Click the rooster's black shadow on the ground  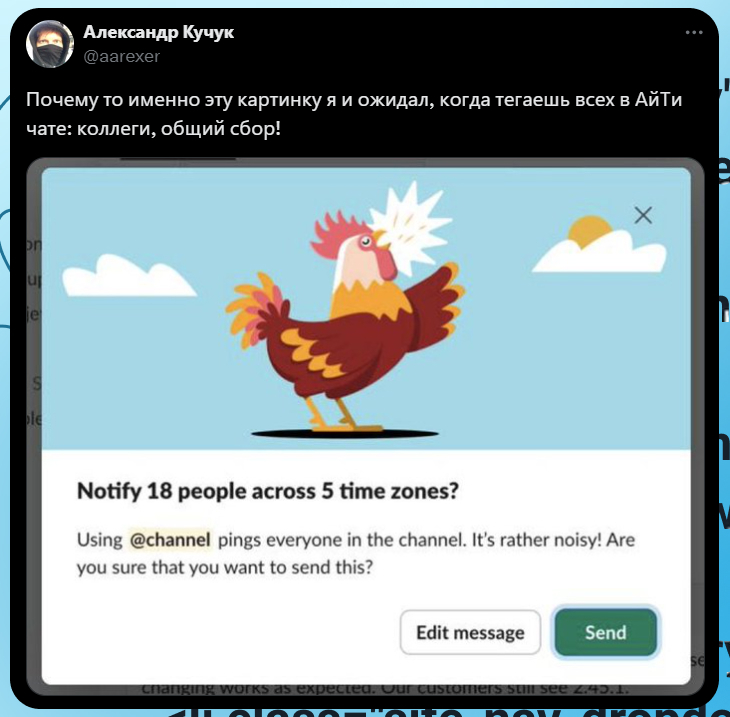(345, 434)
